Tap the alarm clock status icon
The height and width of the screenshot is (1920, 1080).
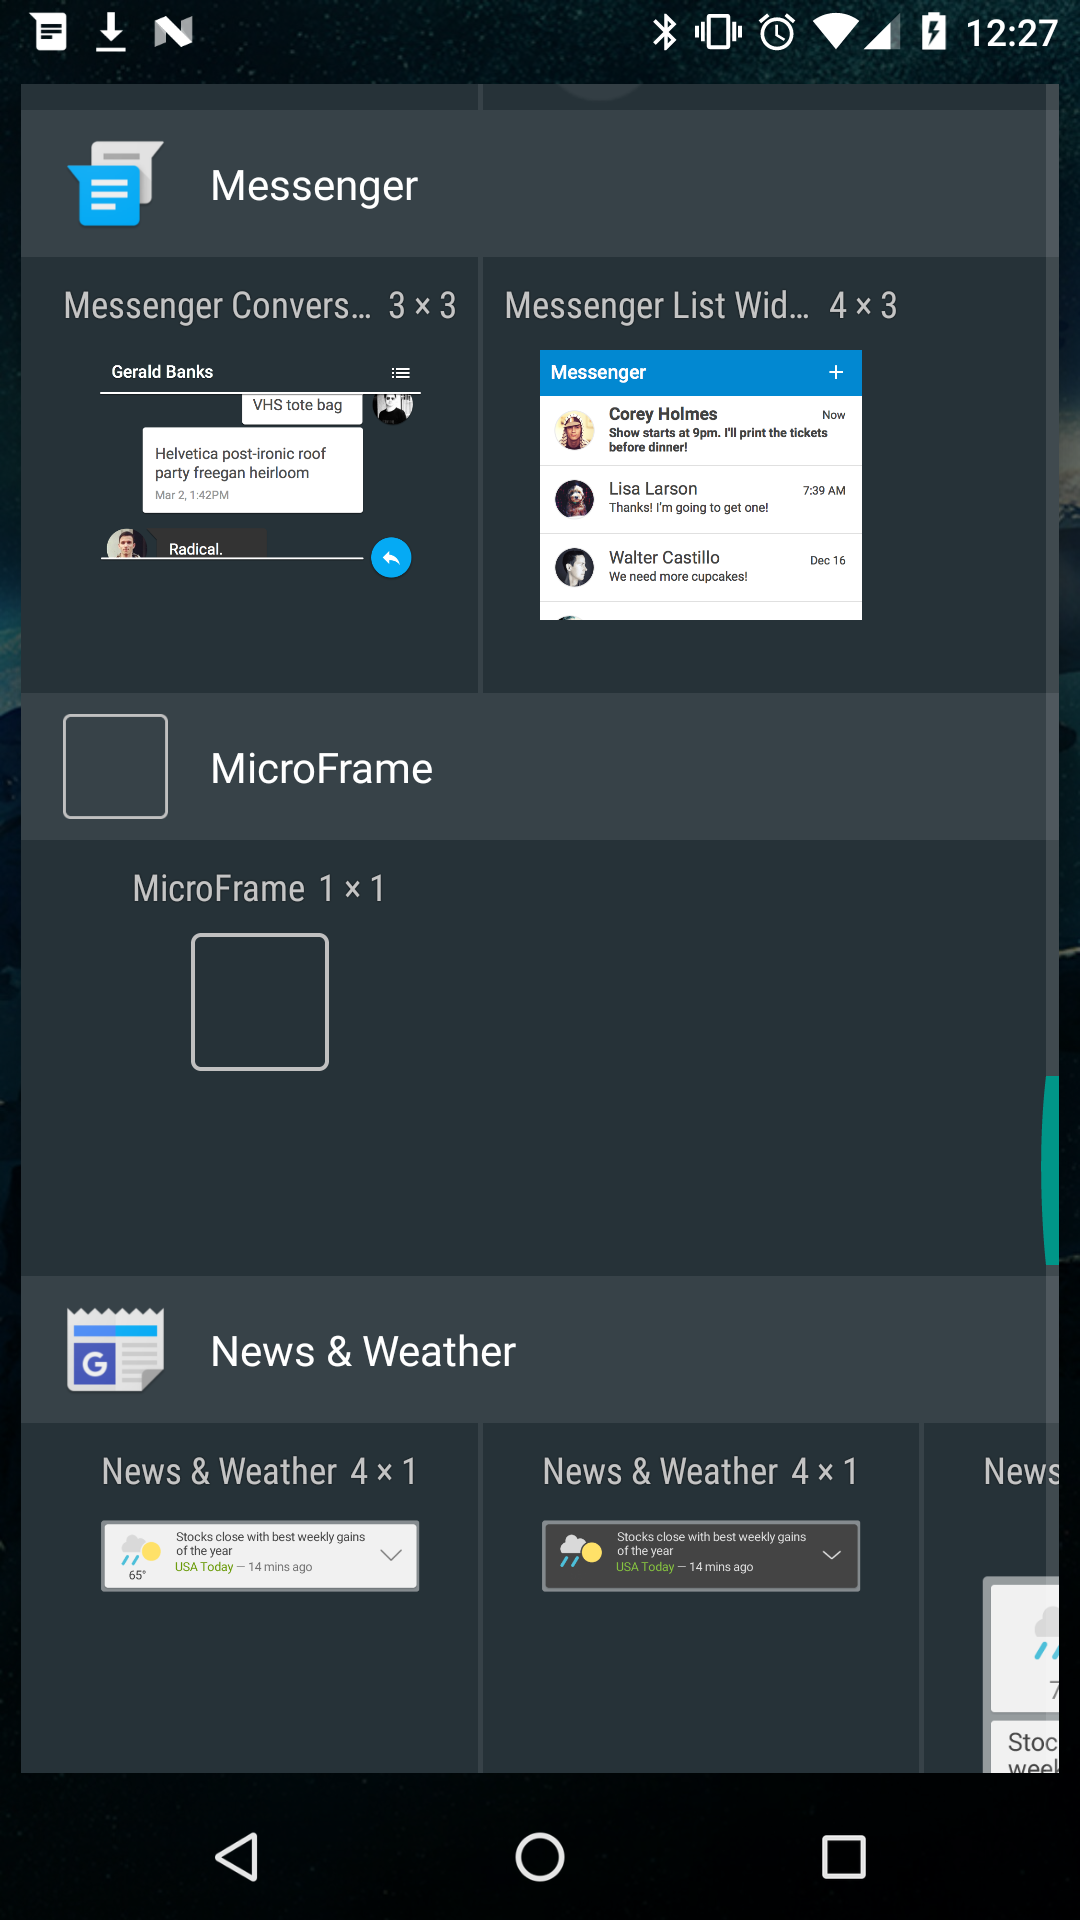[777, 32]
